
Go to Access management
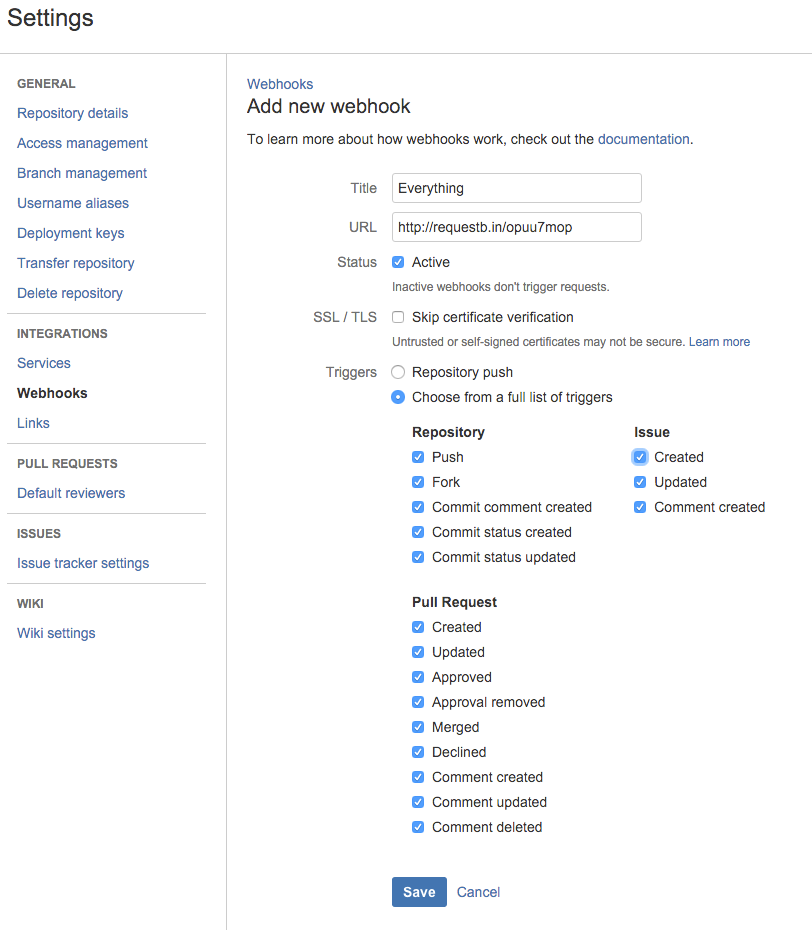coord(82,143)
